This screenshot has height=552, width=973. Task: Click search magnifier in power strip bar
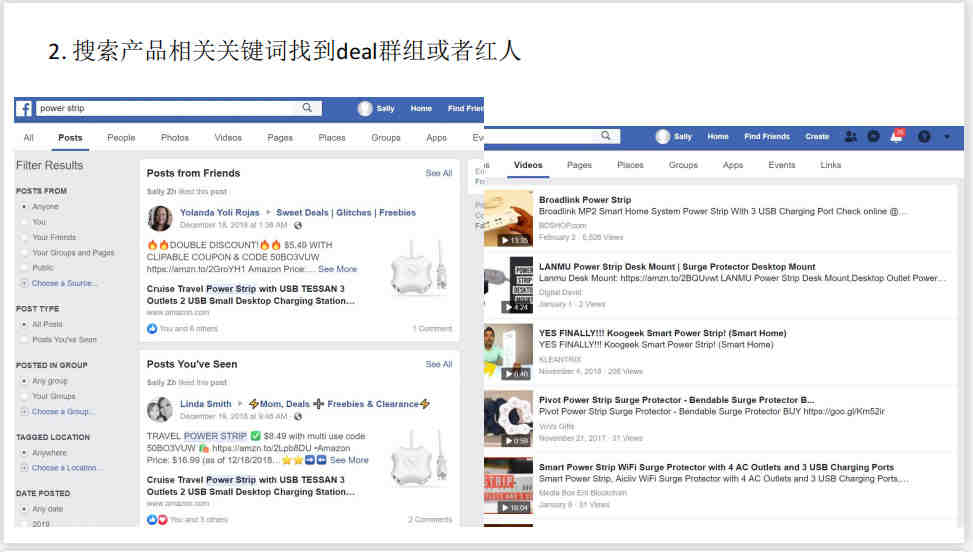click(x=307, y=108)
